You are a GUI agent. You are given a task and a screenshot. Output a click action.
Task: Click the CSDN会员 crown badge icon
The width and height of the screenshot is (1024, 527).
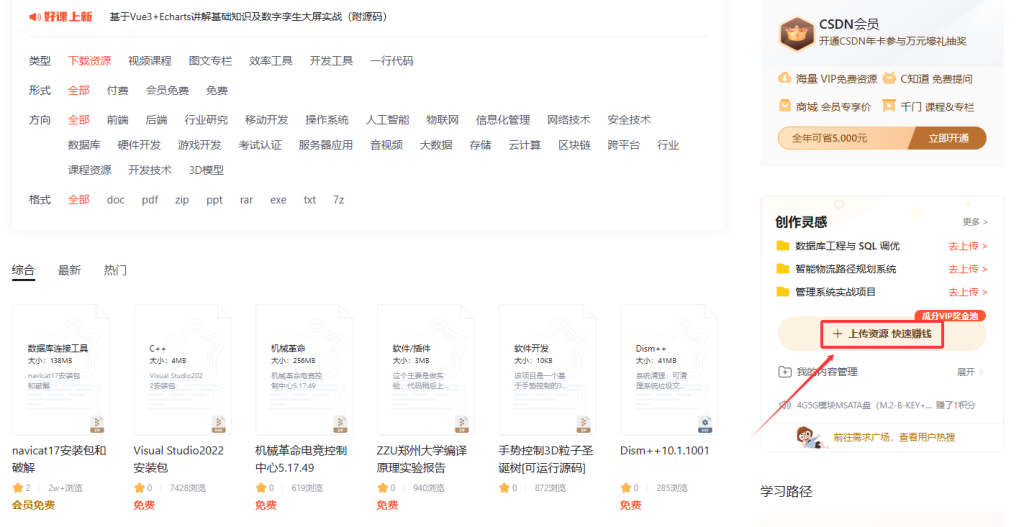tap(795, 33)
